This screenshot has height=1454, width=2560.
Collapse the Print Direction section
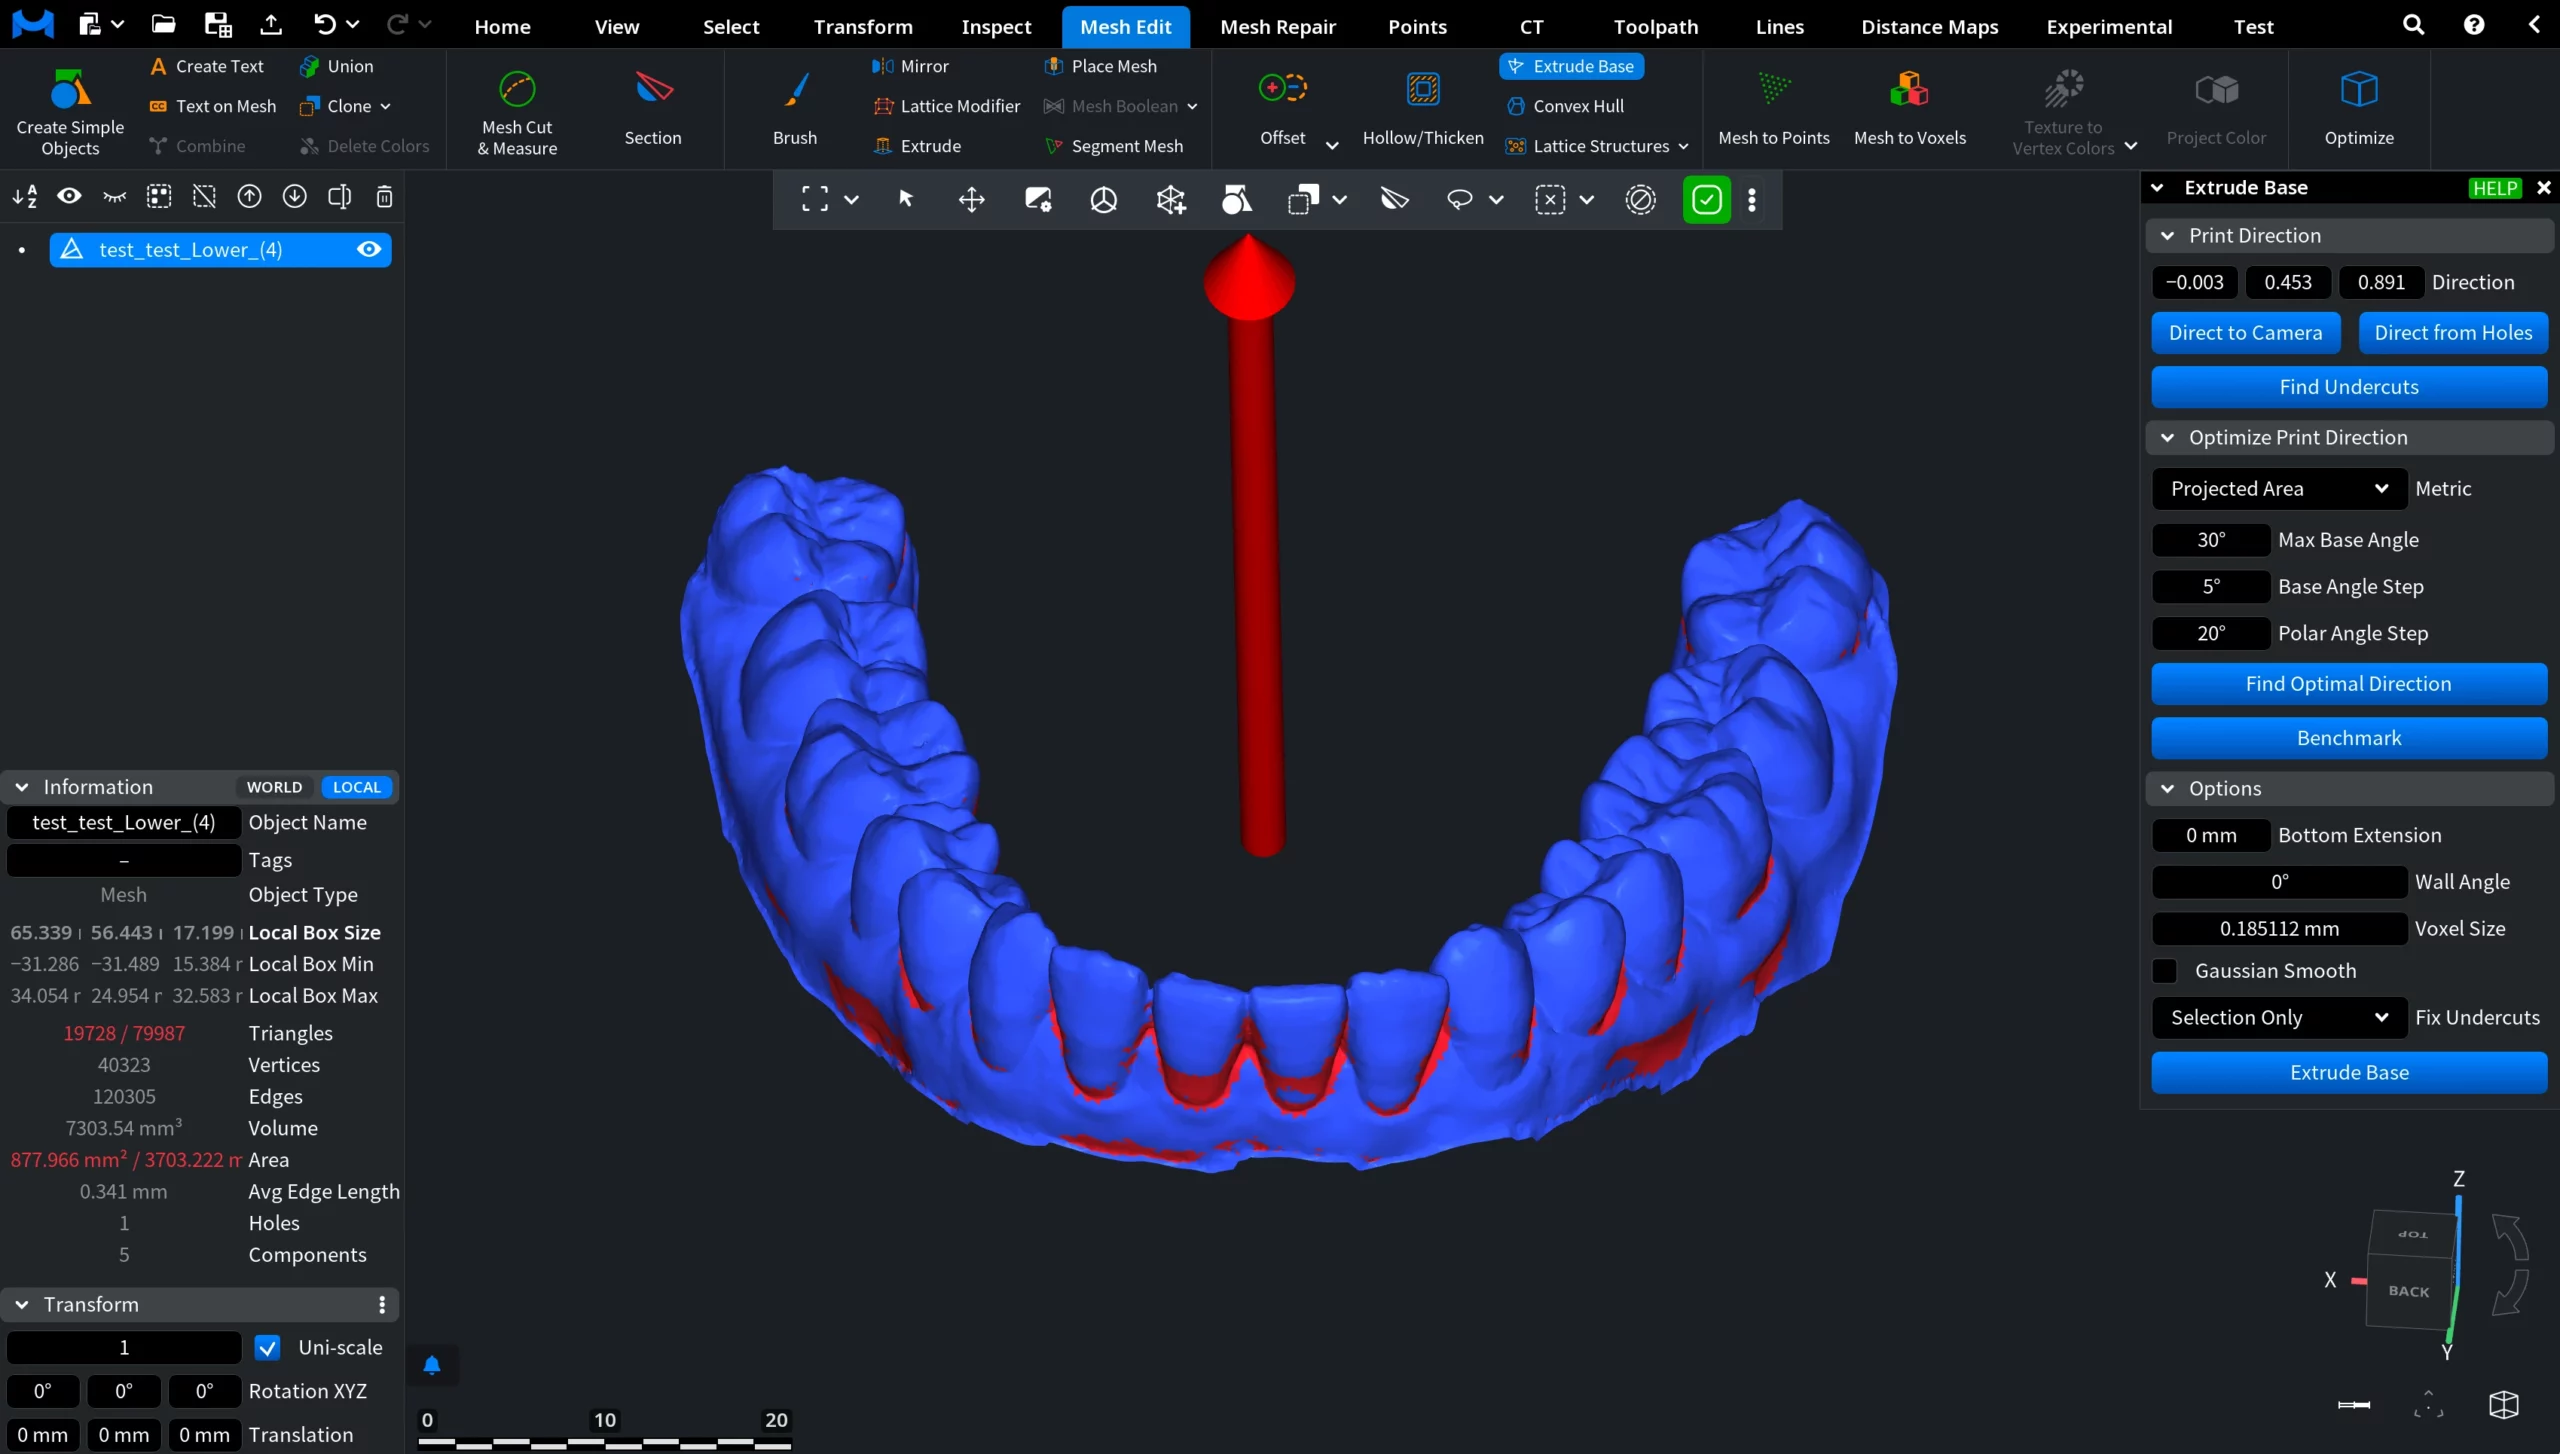pyautogui.click(x=2168, y=236)
